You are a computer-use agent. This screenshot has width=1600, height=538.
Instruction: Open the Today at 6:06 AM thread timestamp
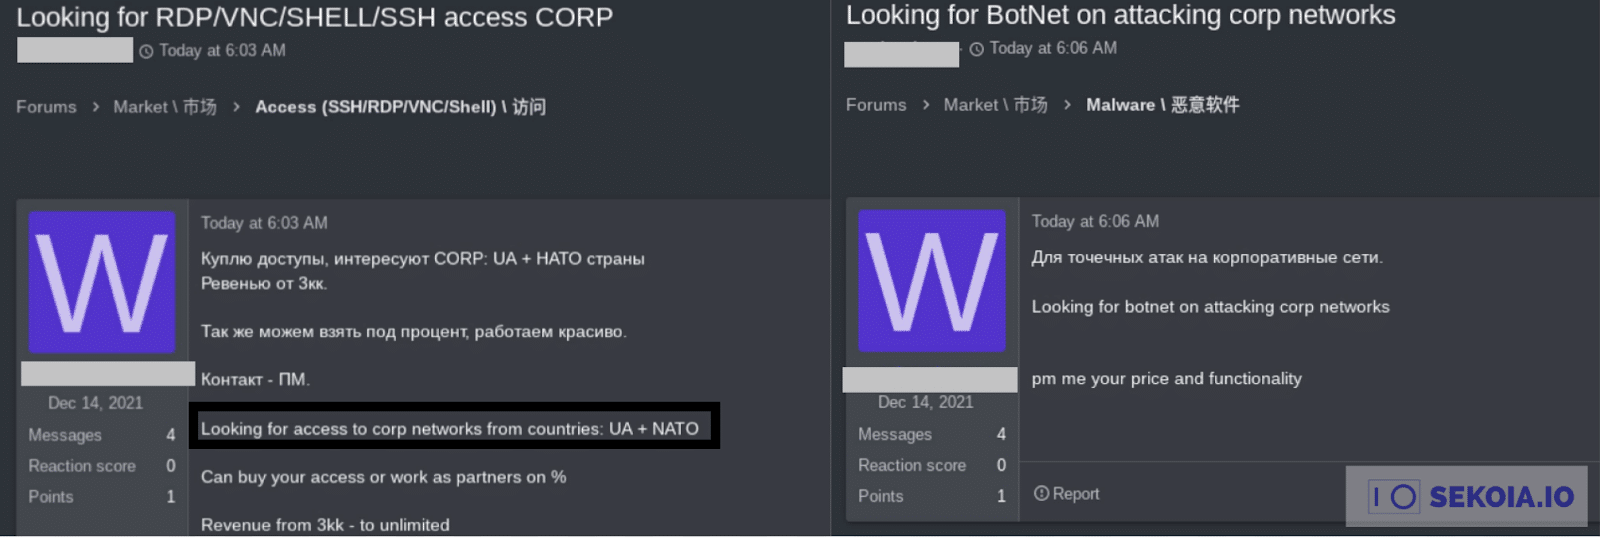point(1053,48)
